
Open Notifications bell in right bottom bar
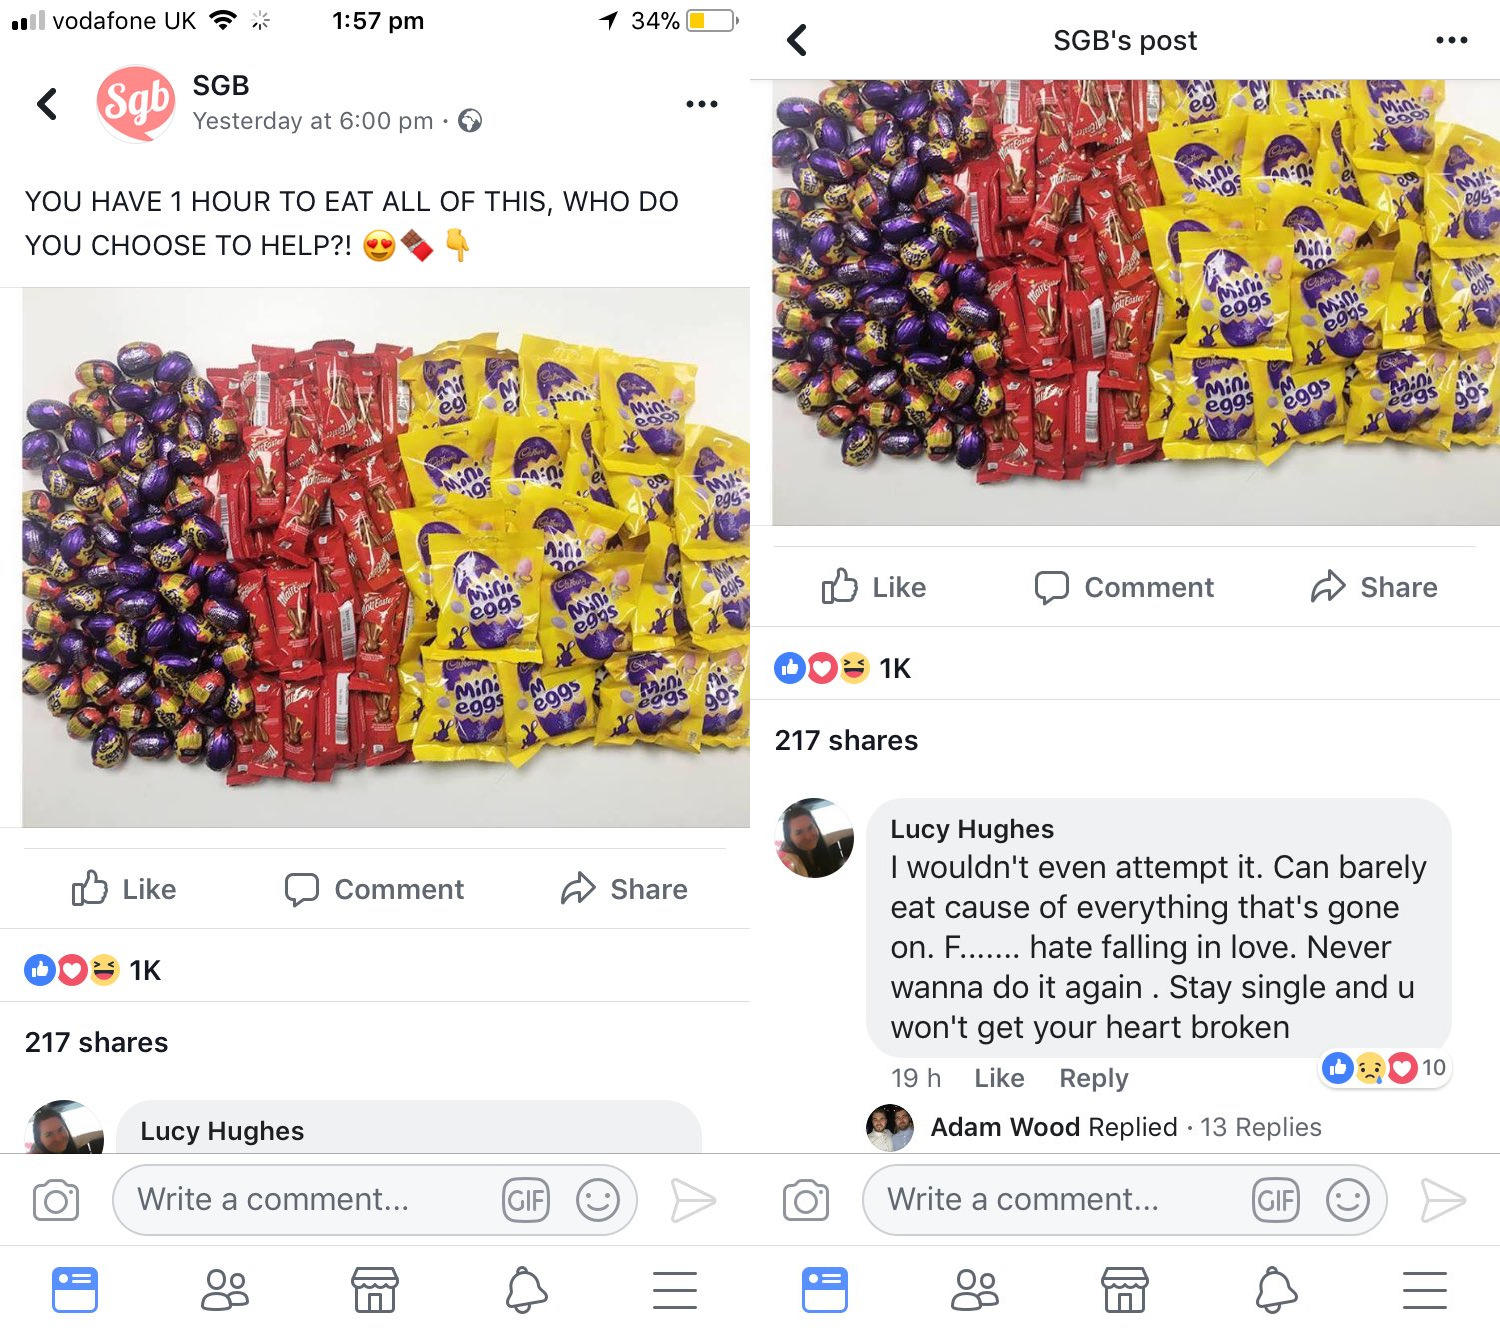pos(1275,1289)
